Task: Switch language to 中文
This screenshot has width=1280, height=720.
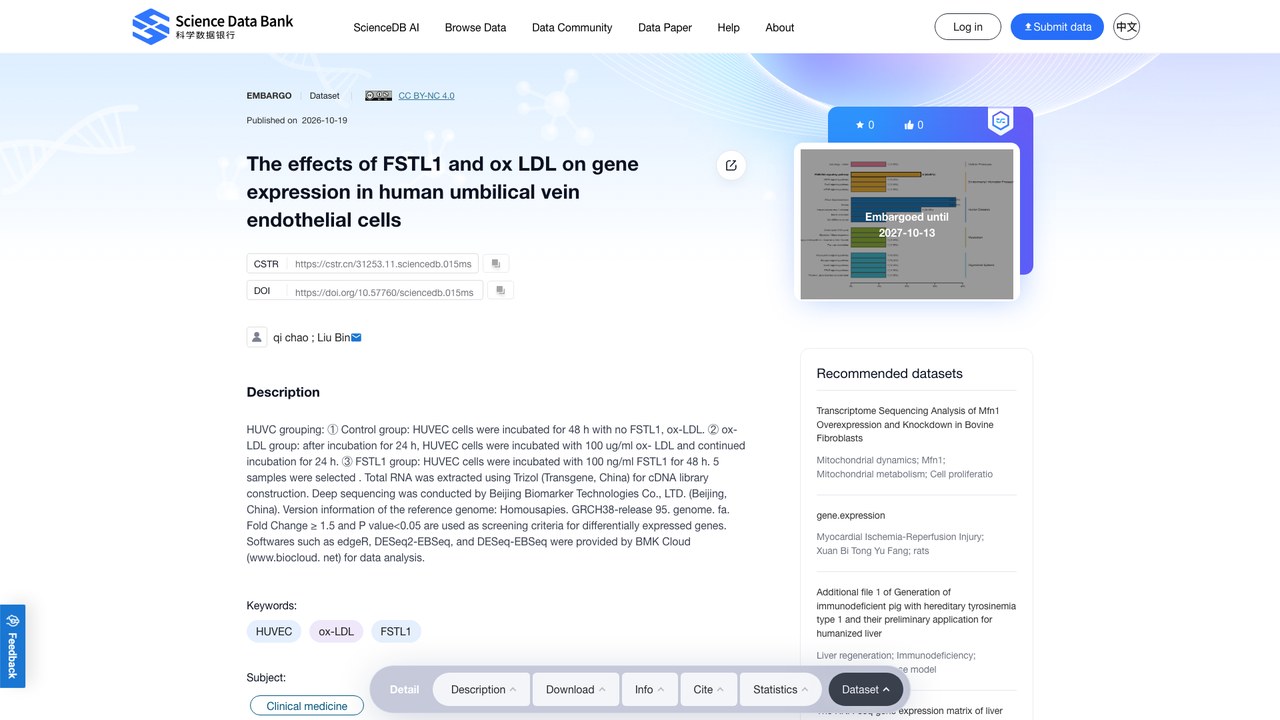Action: click(x=1127, y=27)
